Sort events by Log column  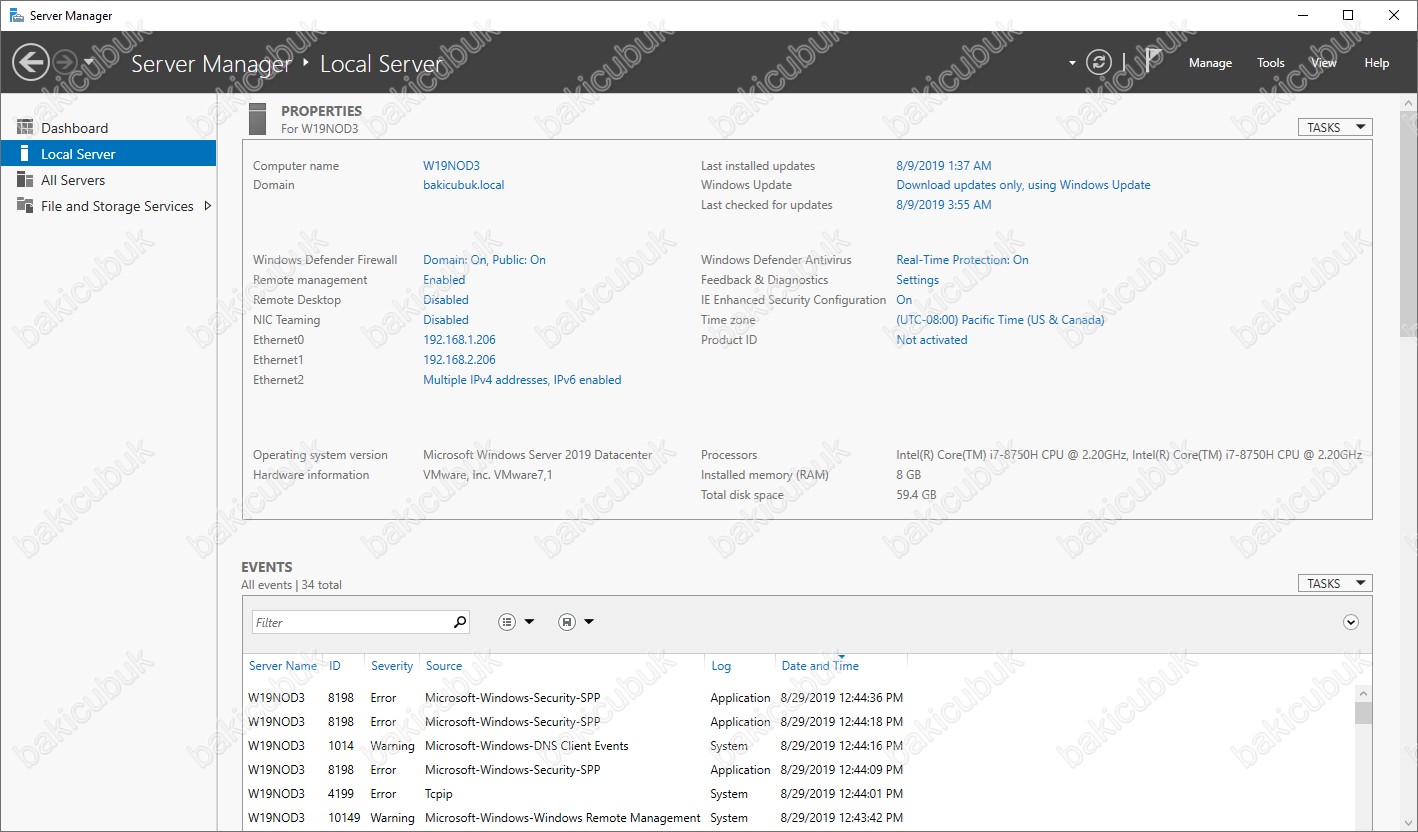pos(721,666)
